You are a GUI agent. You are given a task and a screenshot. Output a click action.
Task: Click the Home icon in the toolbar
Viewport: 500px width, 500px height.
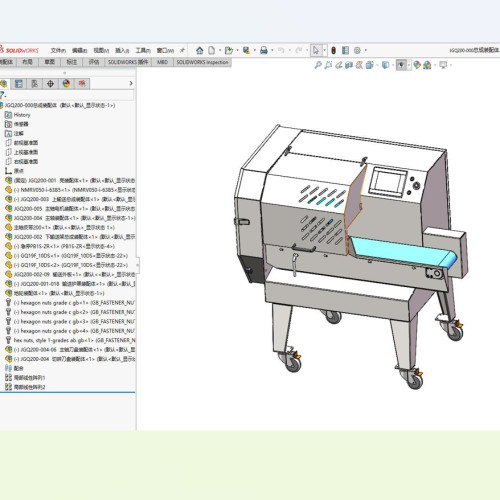pos(200,50)
